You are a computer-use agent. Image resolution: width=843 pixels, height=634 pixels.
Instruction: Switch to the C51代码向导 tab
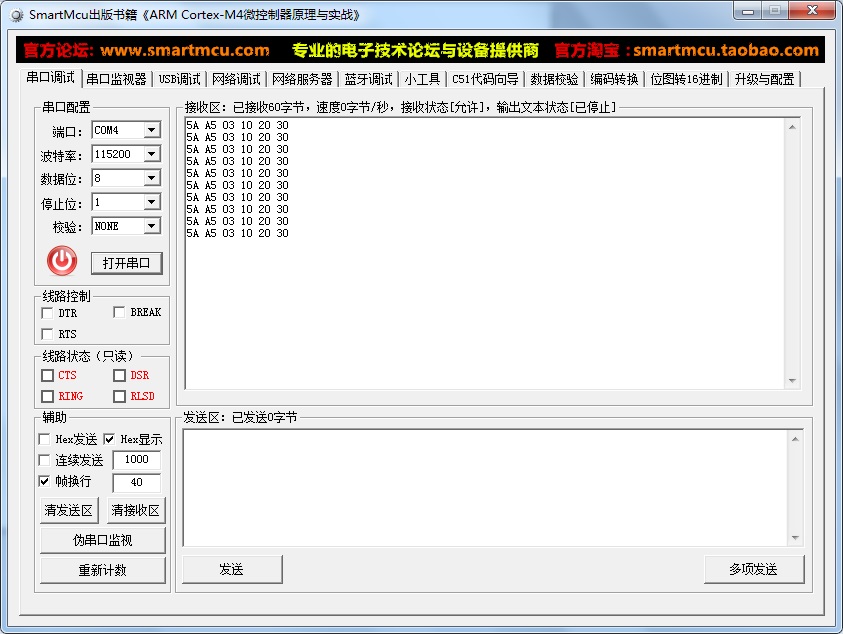pyautogui.click(x=485, y=80)
